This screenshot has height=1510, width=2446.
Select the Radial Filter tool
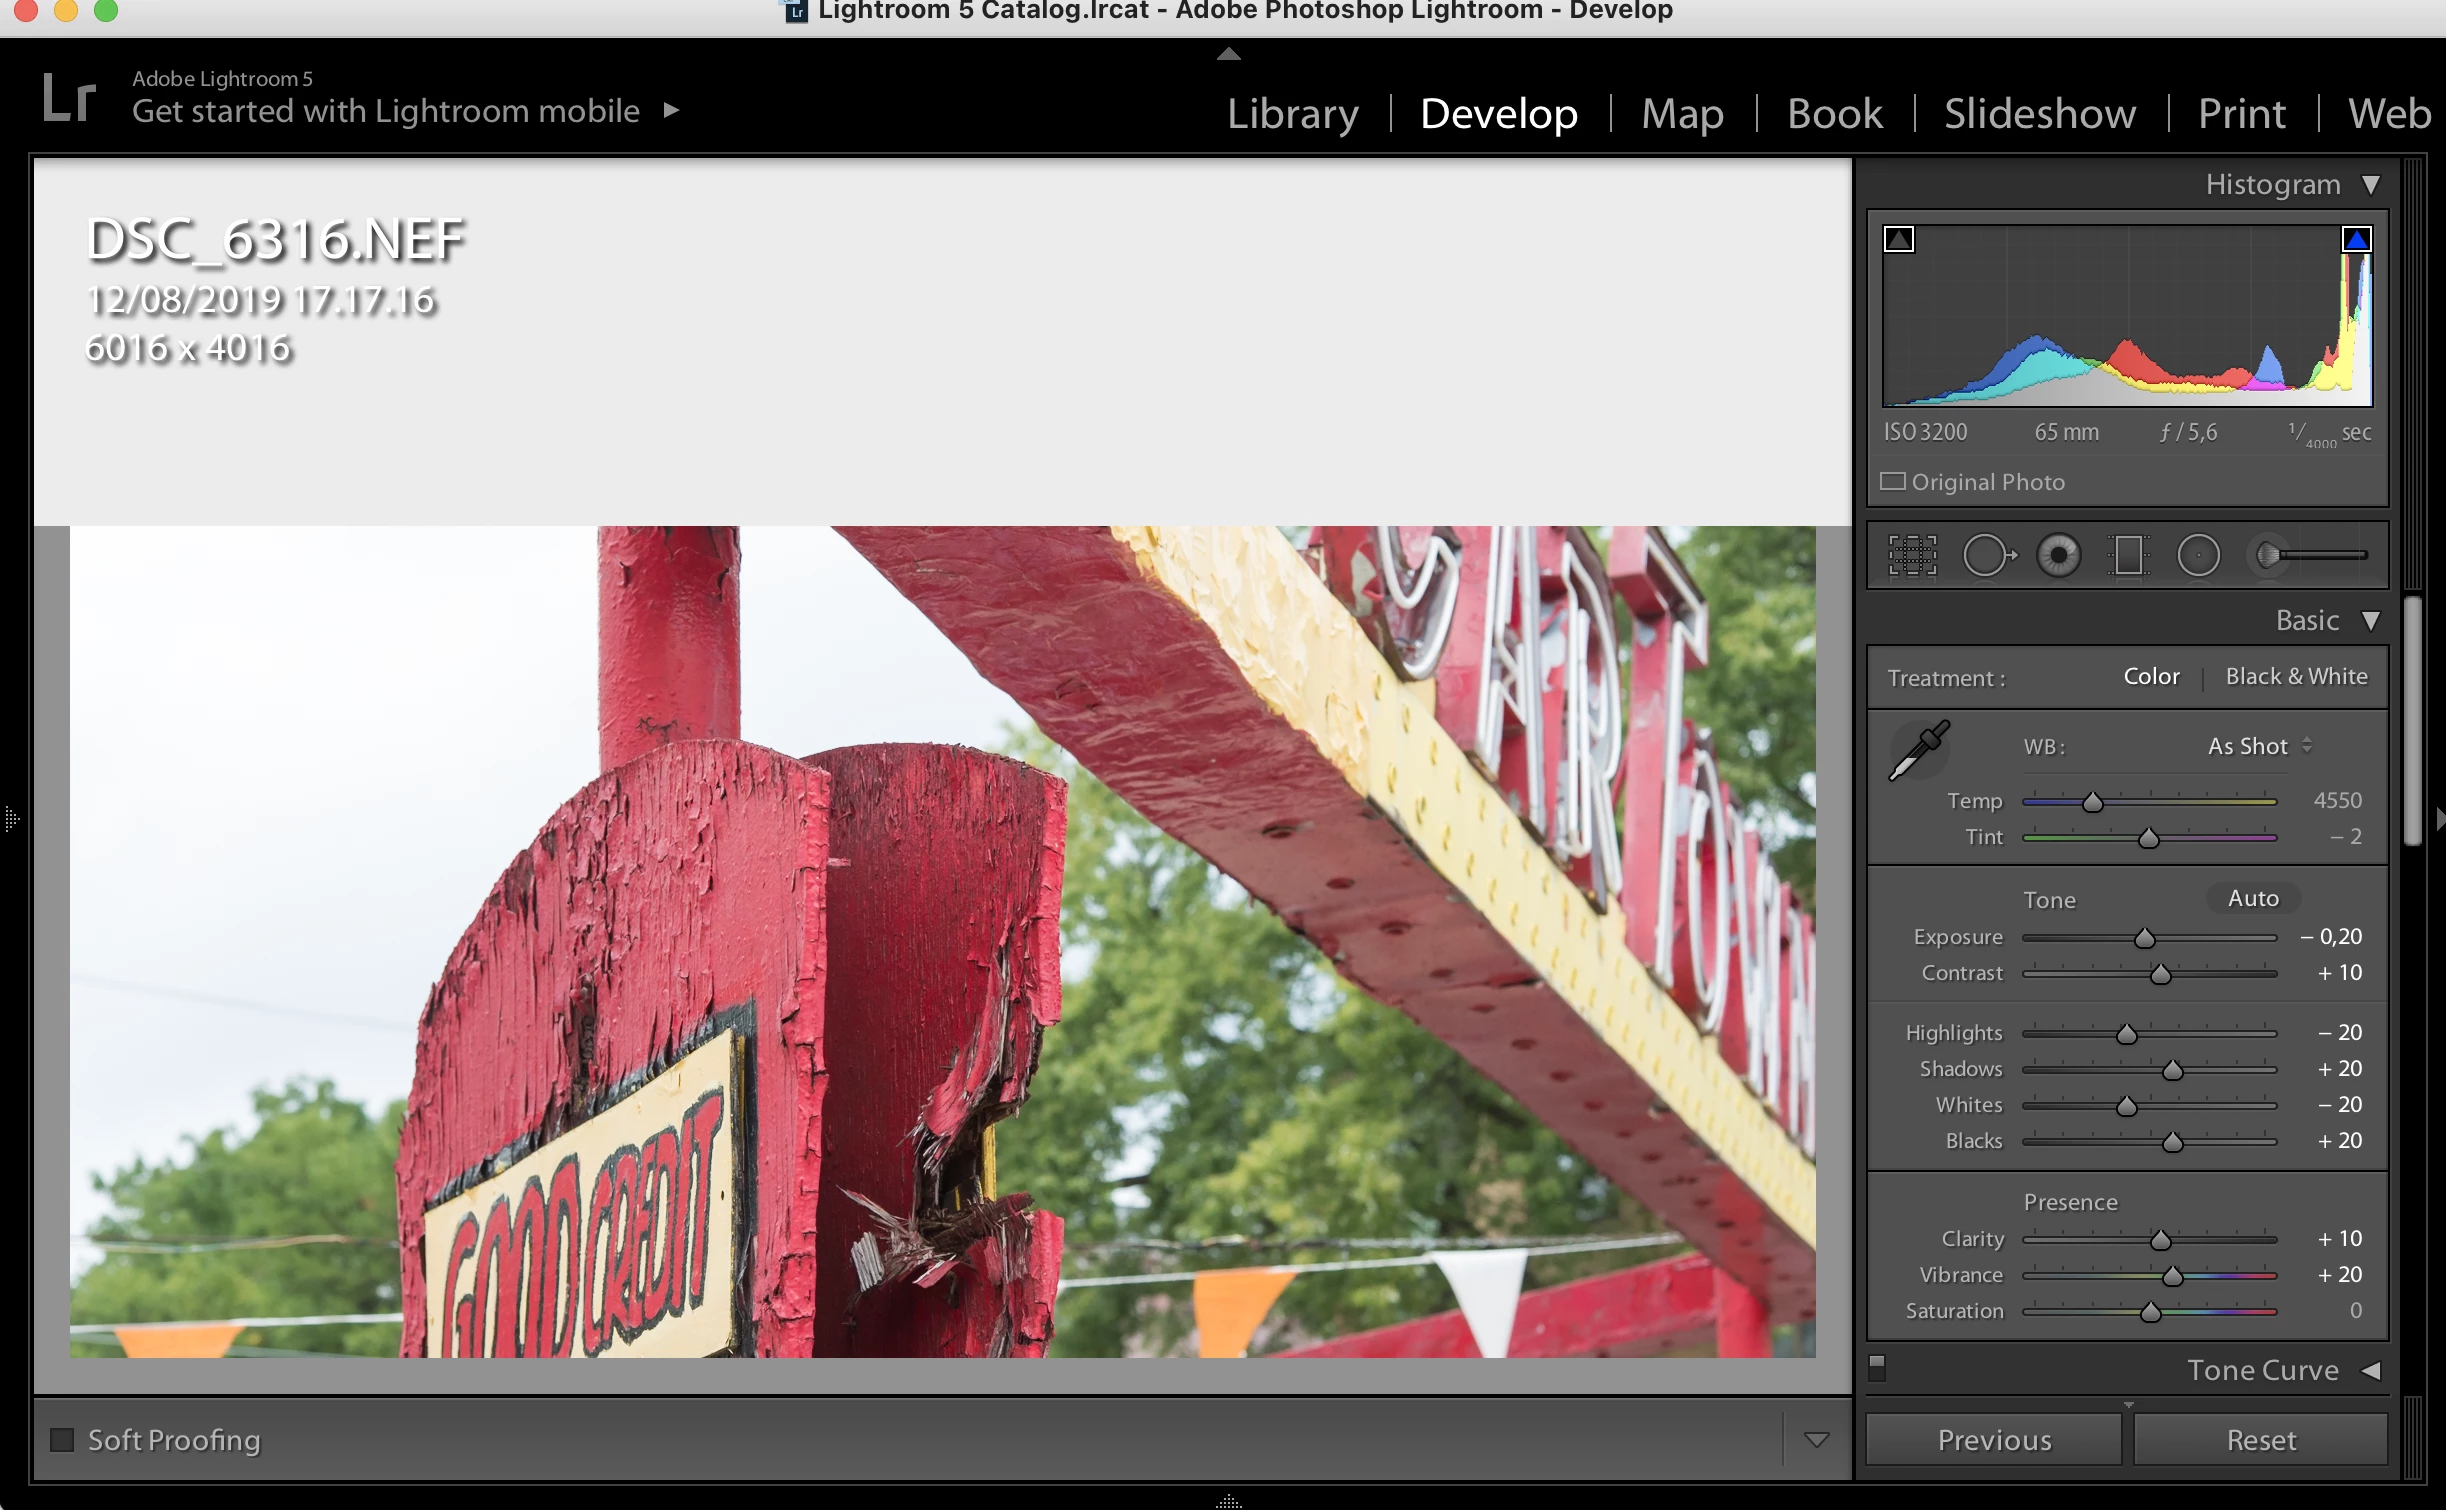pos(2198,555)
